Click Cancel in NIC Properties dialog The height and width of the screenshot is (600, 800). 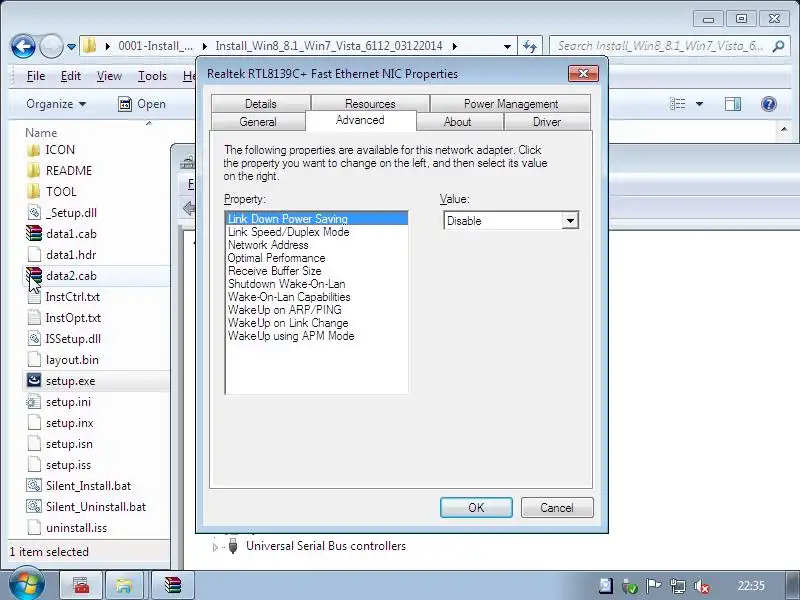(557, 508)
